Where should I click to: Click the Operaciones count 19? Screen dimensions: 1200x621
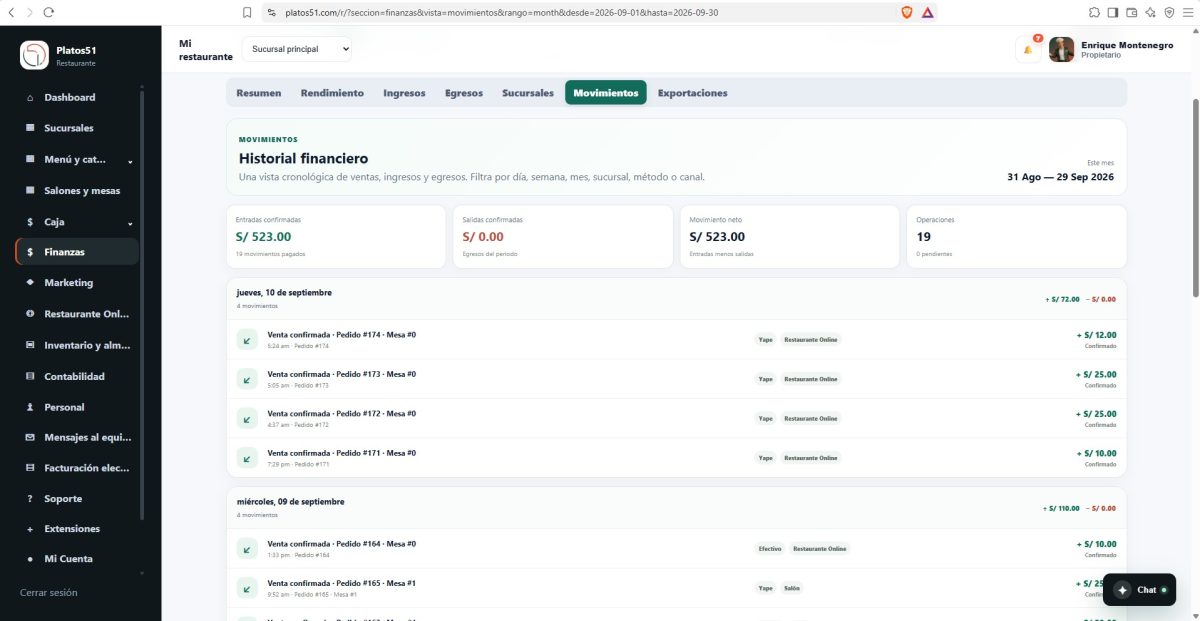[924, 237]
